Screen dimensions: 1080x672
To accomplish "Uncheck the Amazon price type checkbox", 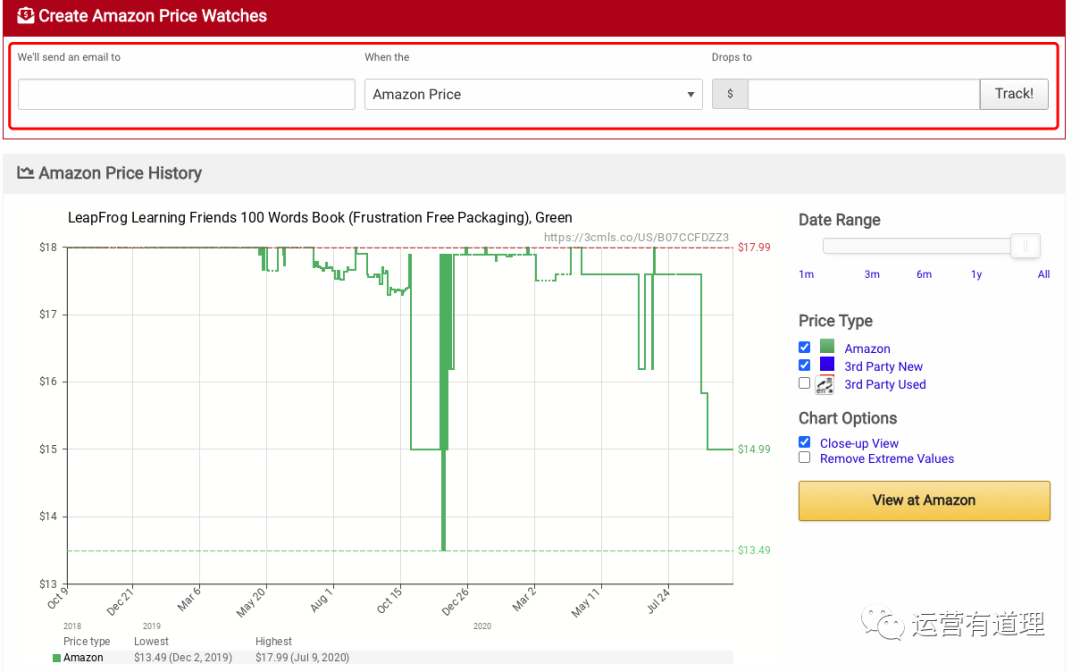I will tap(805, 348).
